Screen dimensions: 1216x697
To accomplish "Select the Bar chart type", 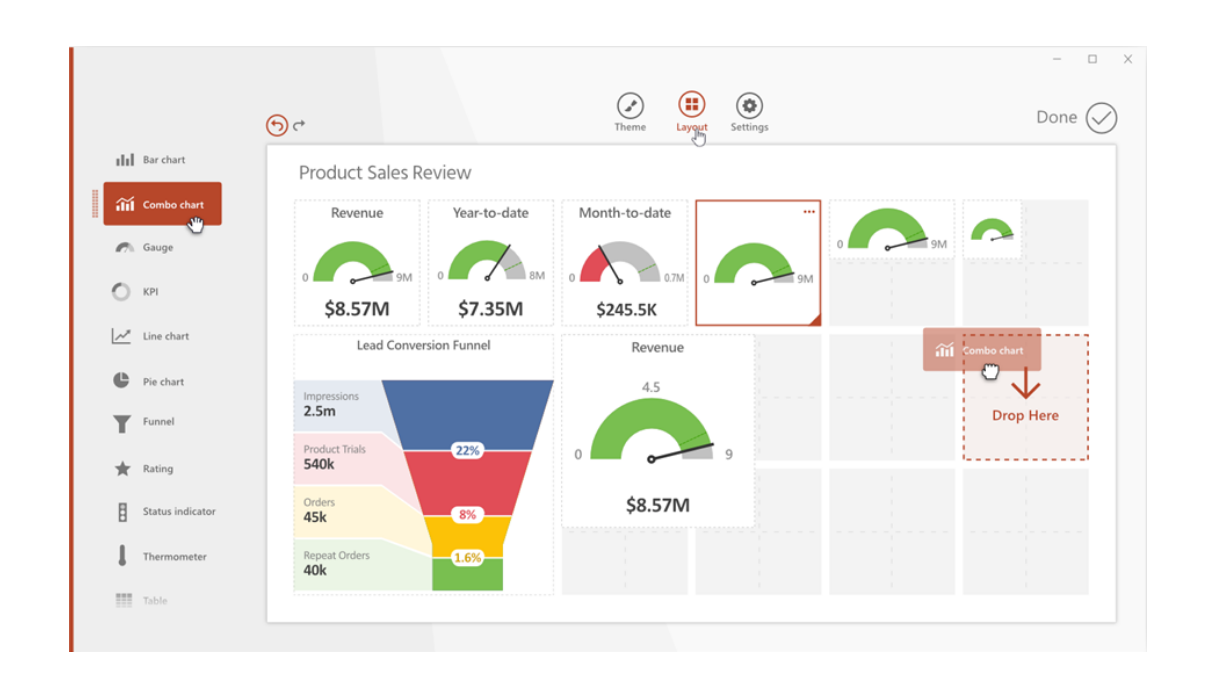I will [155, 159].
